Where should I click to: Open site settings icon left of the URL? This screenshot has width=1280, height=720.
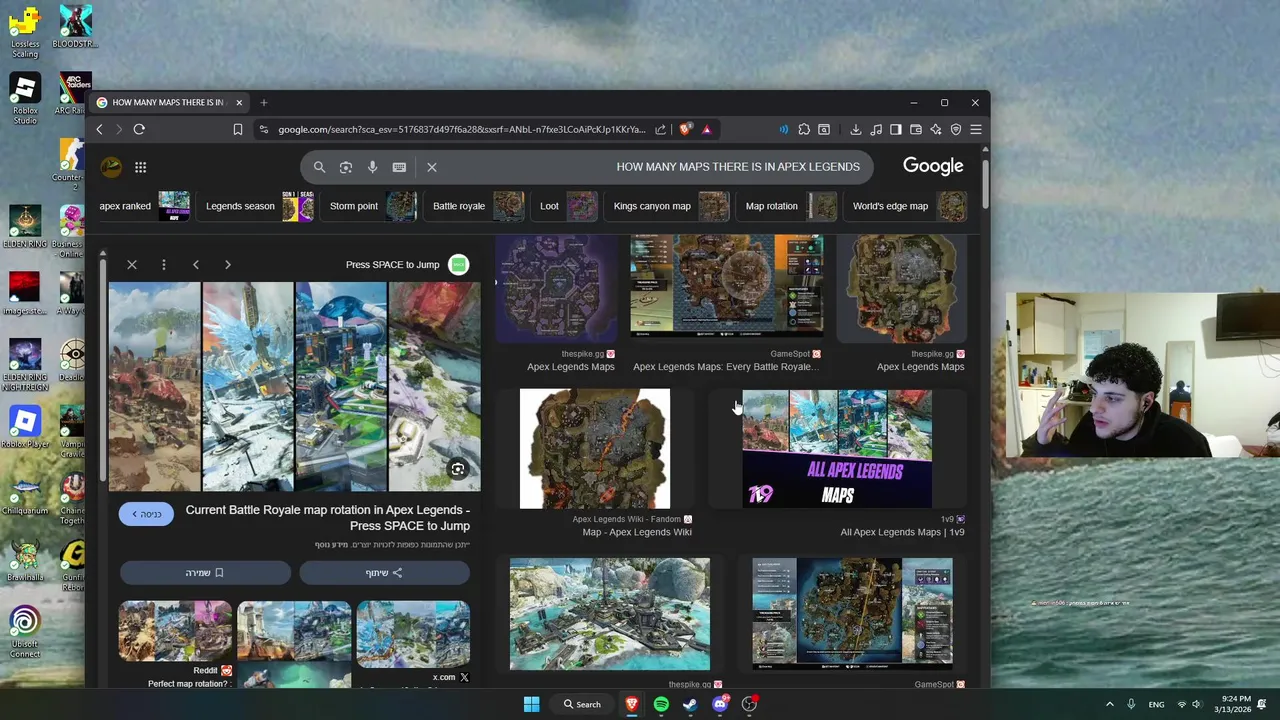263,129
